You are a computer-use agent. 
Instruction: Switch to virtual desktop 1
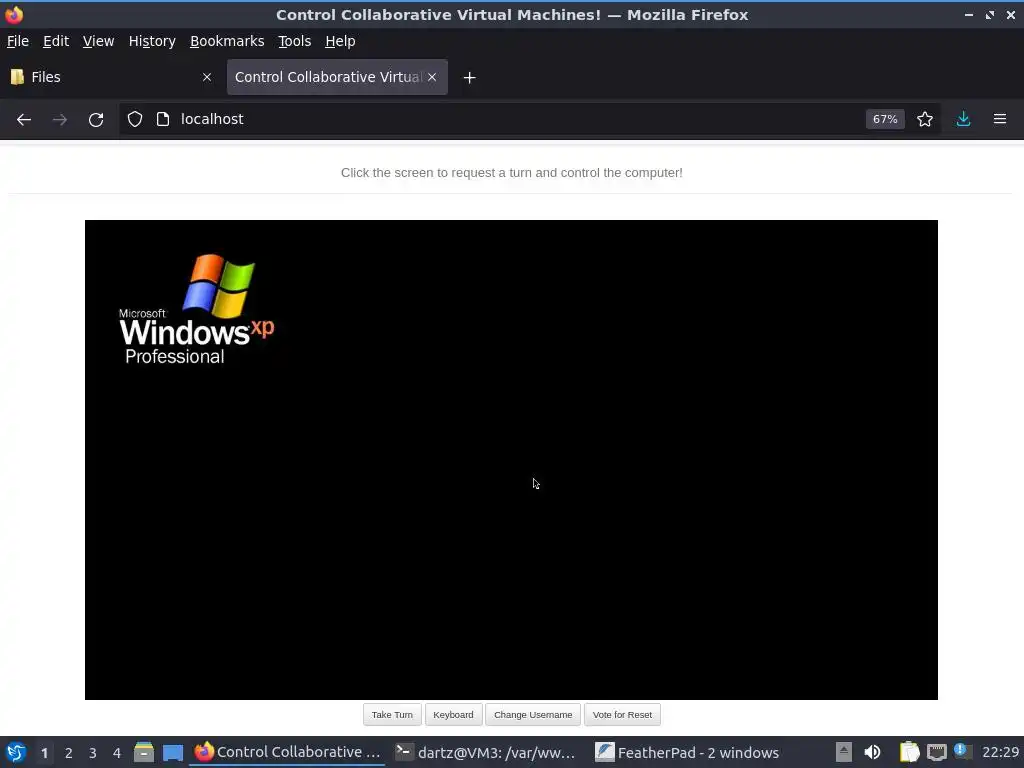click(x=44, y=753)
